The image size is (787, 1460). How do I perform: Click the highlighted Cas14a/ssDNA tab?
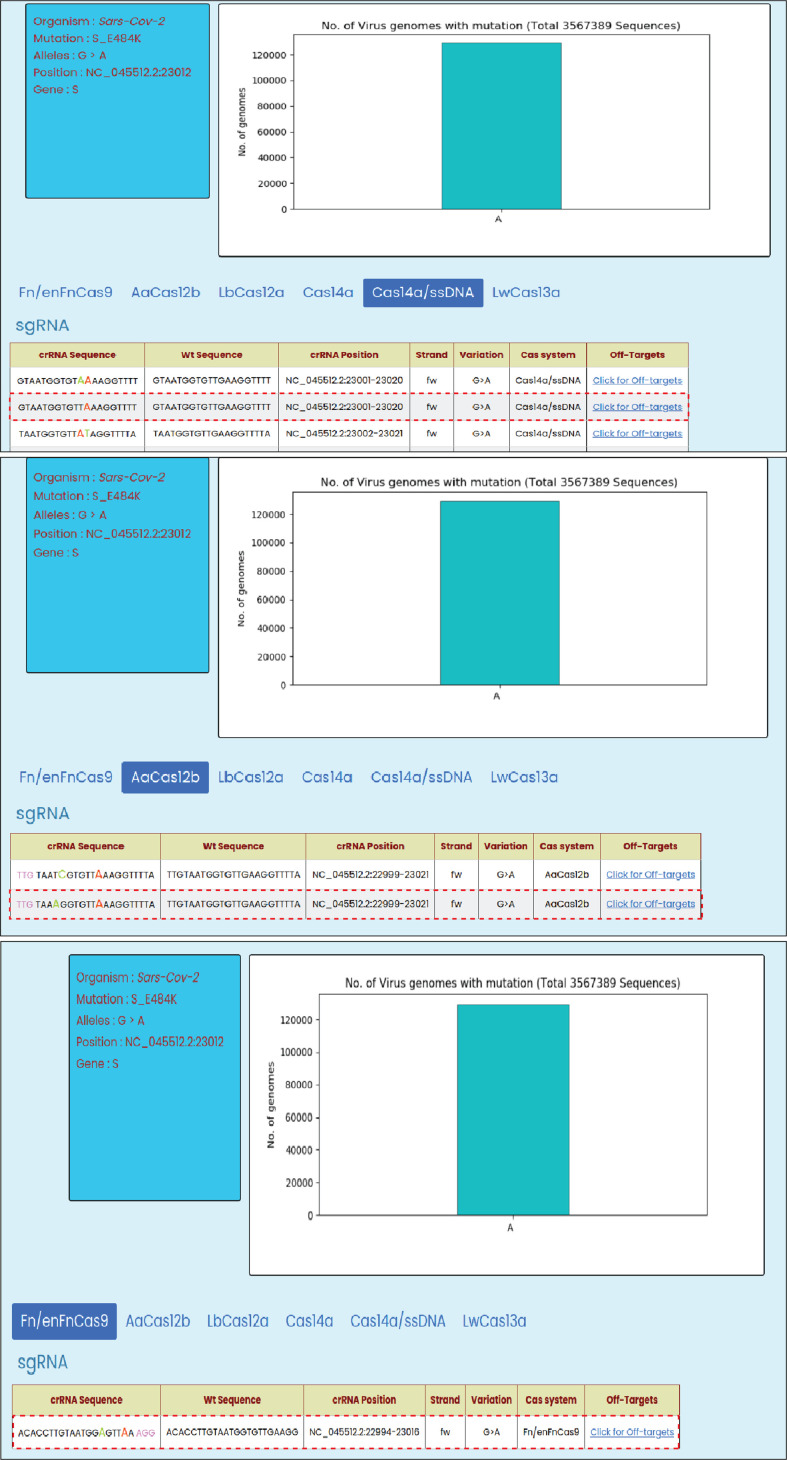pos(424,293)
